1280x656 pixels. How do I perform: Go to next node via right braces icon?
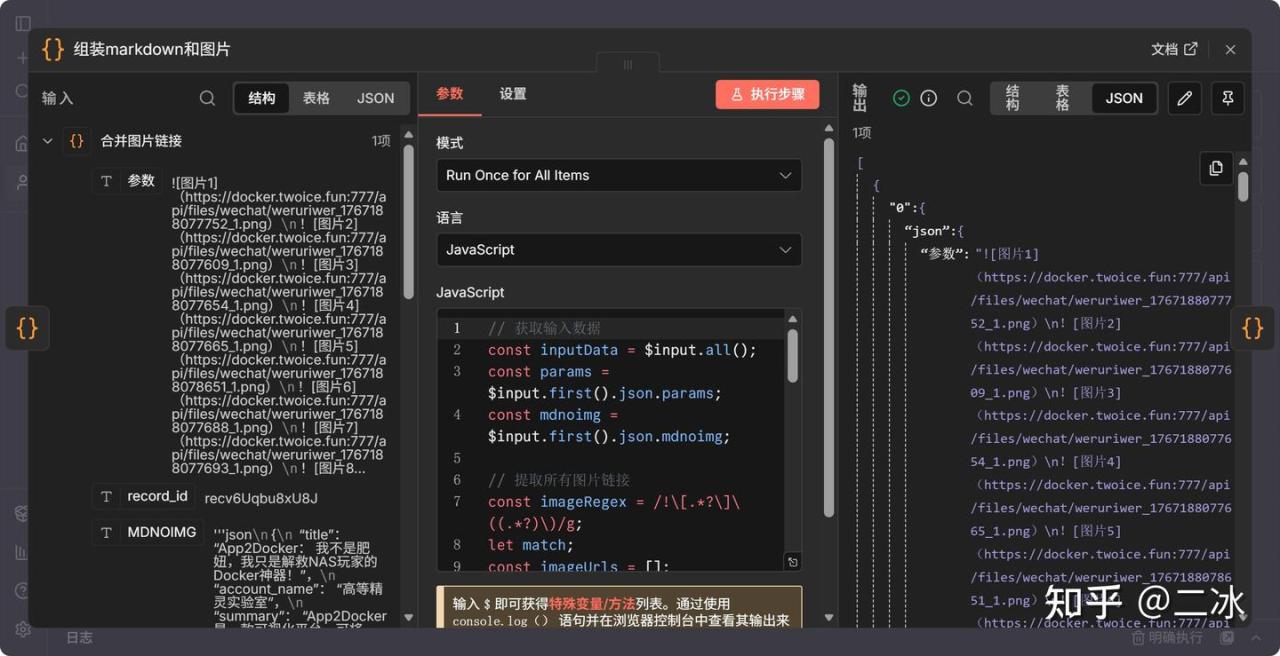pos(1252,328)
